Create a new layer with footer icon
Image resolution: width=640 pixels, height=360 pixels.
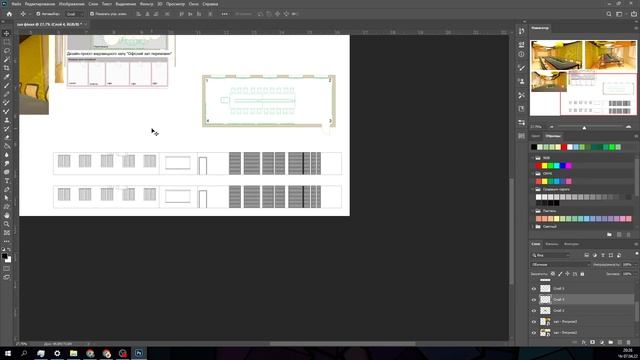620,342
